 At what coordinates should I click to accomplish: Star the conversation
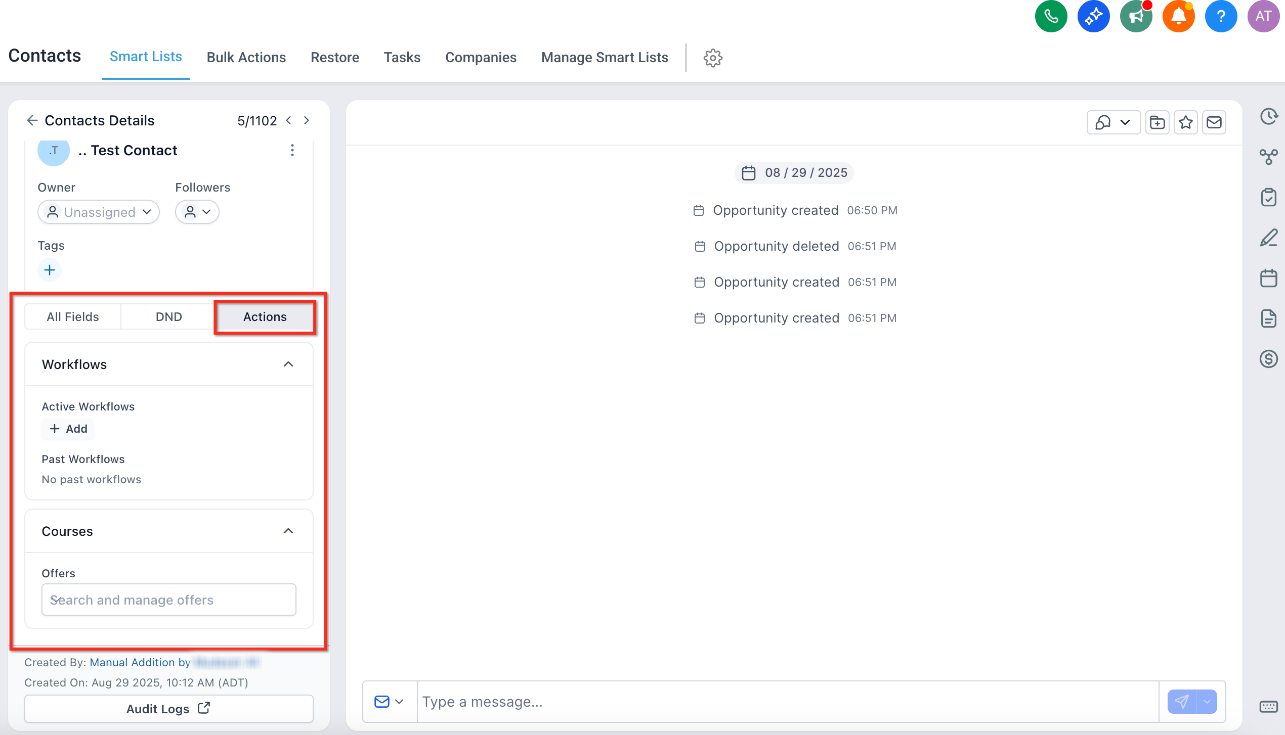pos(1186,122)
